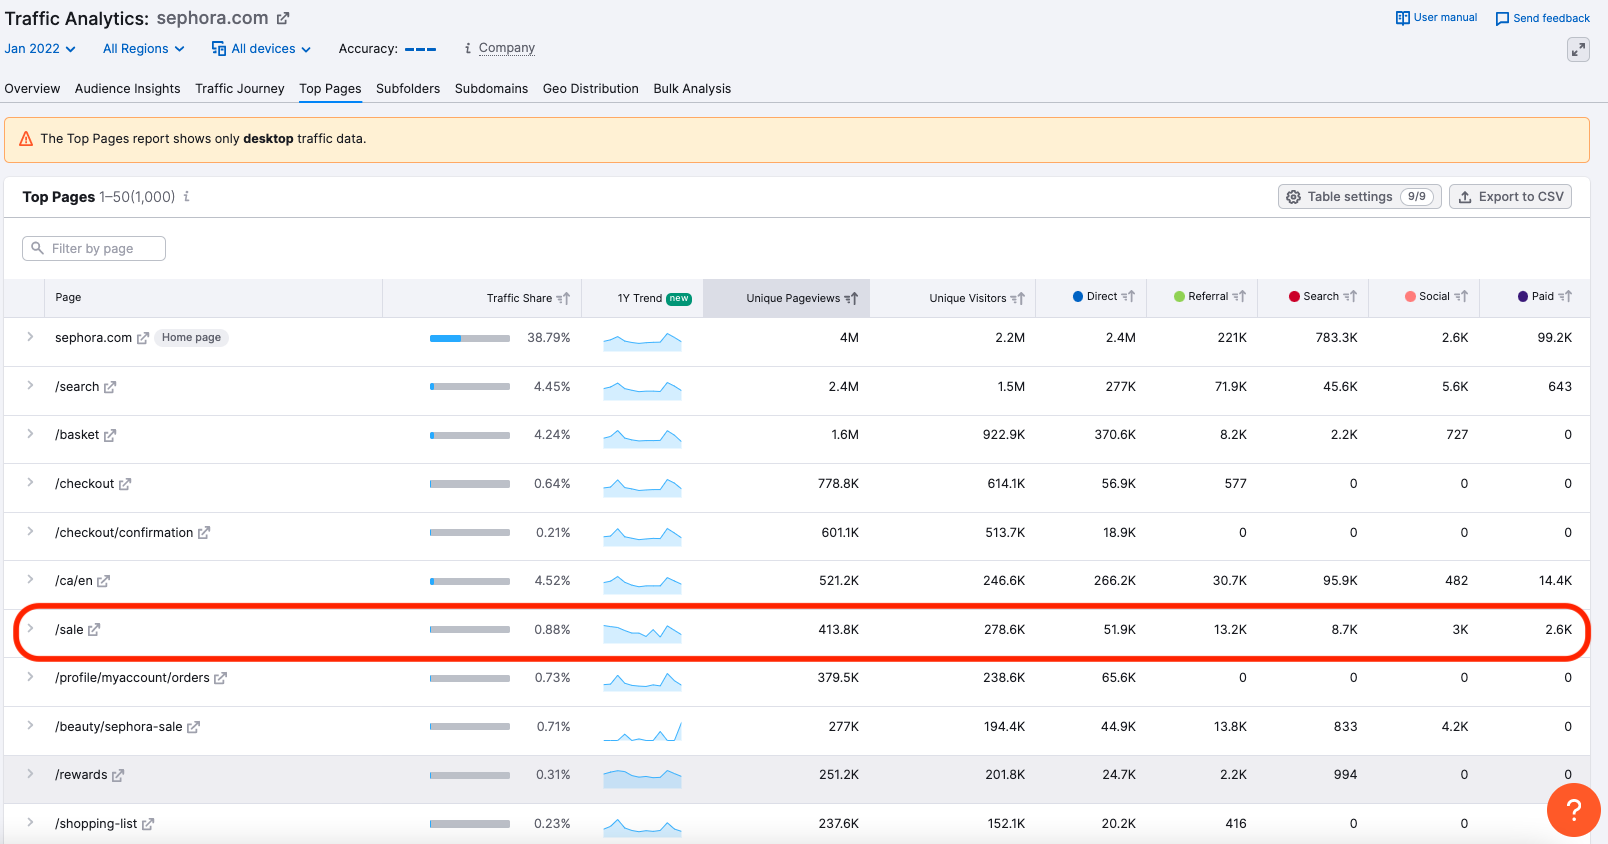Sort by Unique Visitors column icon
1608x844 pixels.
pos(1018,298)
